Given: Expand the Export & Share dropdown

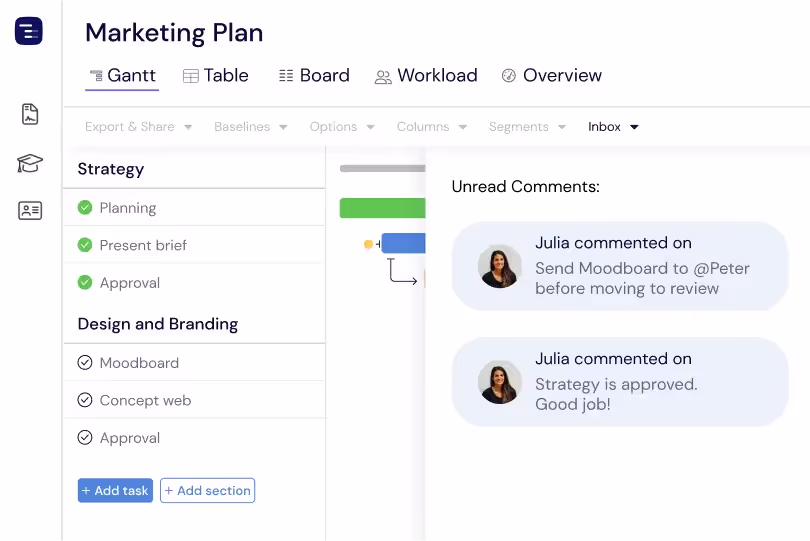Looking at the screenshot, I should click(x=138, y=127).
